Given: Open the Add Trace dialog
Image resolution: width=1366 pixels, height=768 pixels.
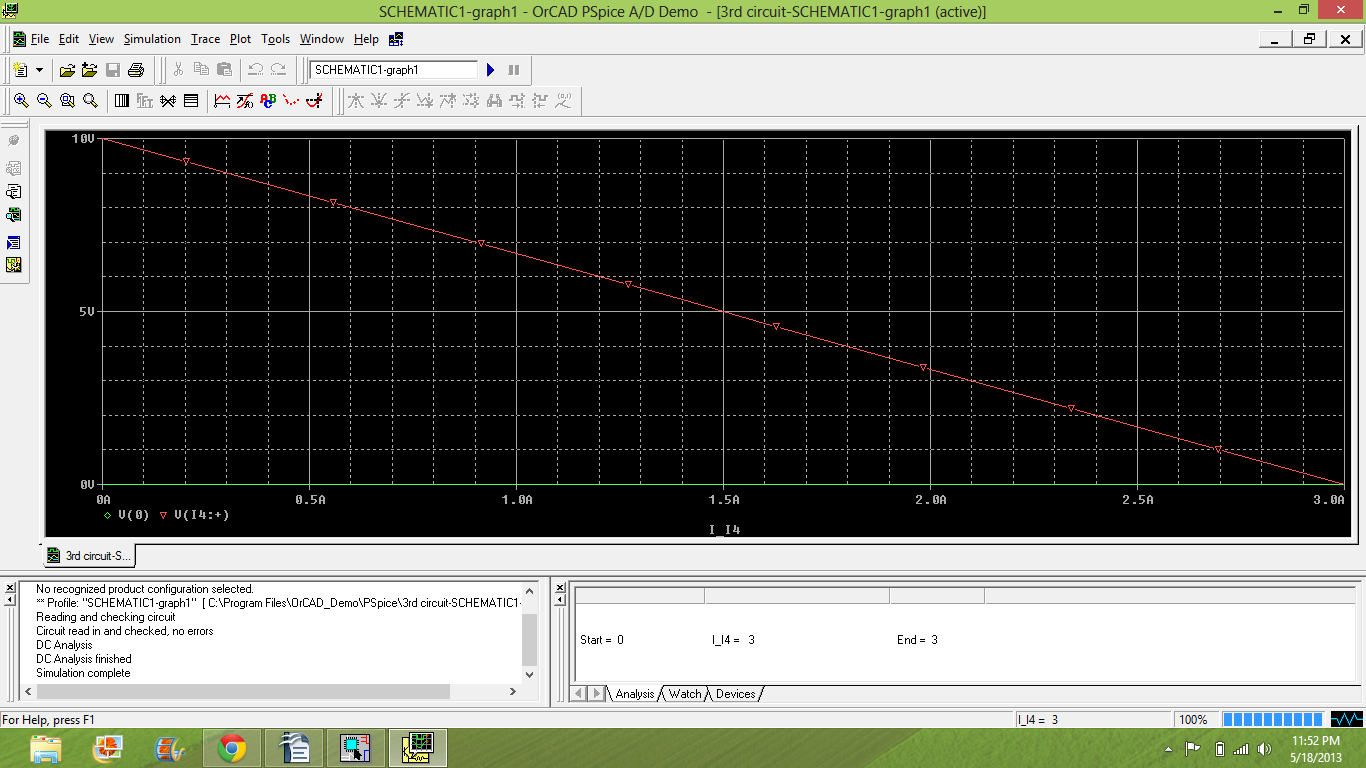Looking at the screenshot, I should point(223,99).
